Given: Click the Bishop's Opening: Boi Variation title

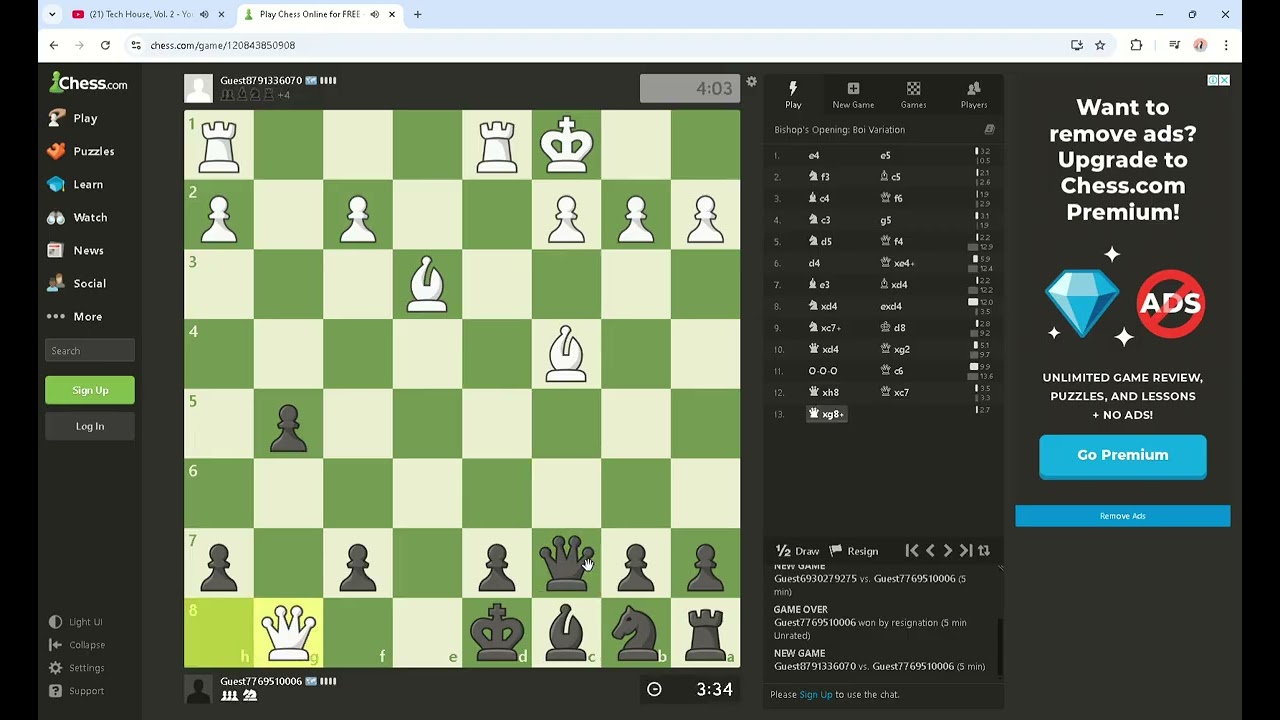Looking at the screenshot, I should [x=839, y=130].
